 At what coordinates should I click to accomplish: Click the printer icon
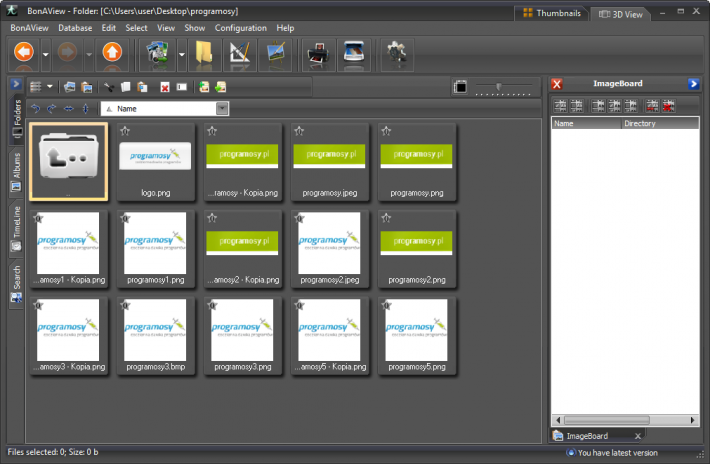318,54
